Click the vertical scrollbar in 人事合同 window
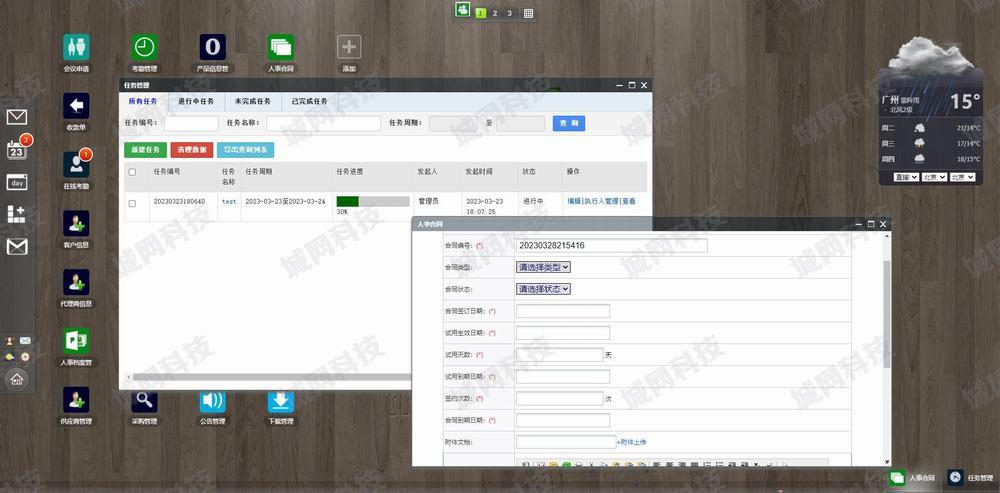This screenshot has height=493, width=1000. pos(886,313)
